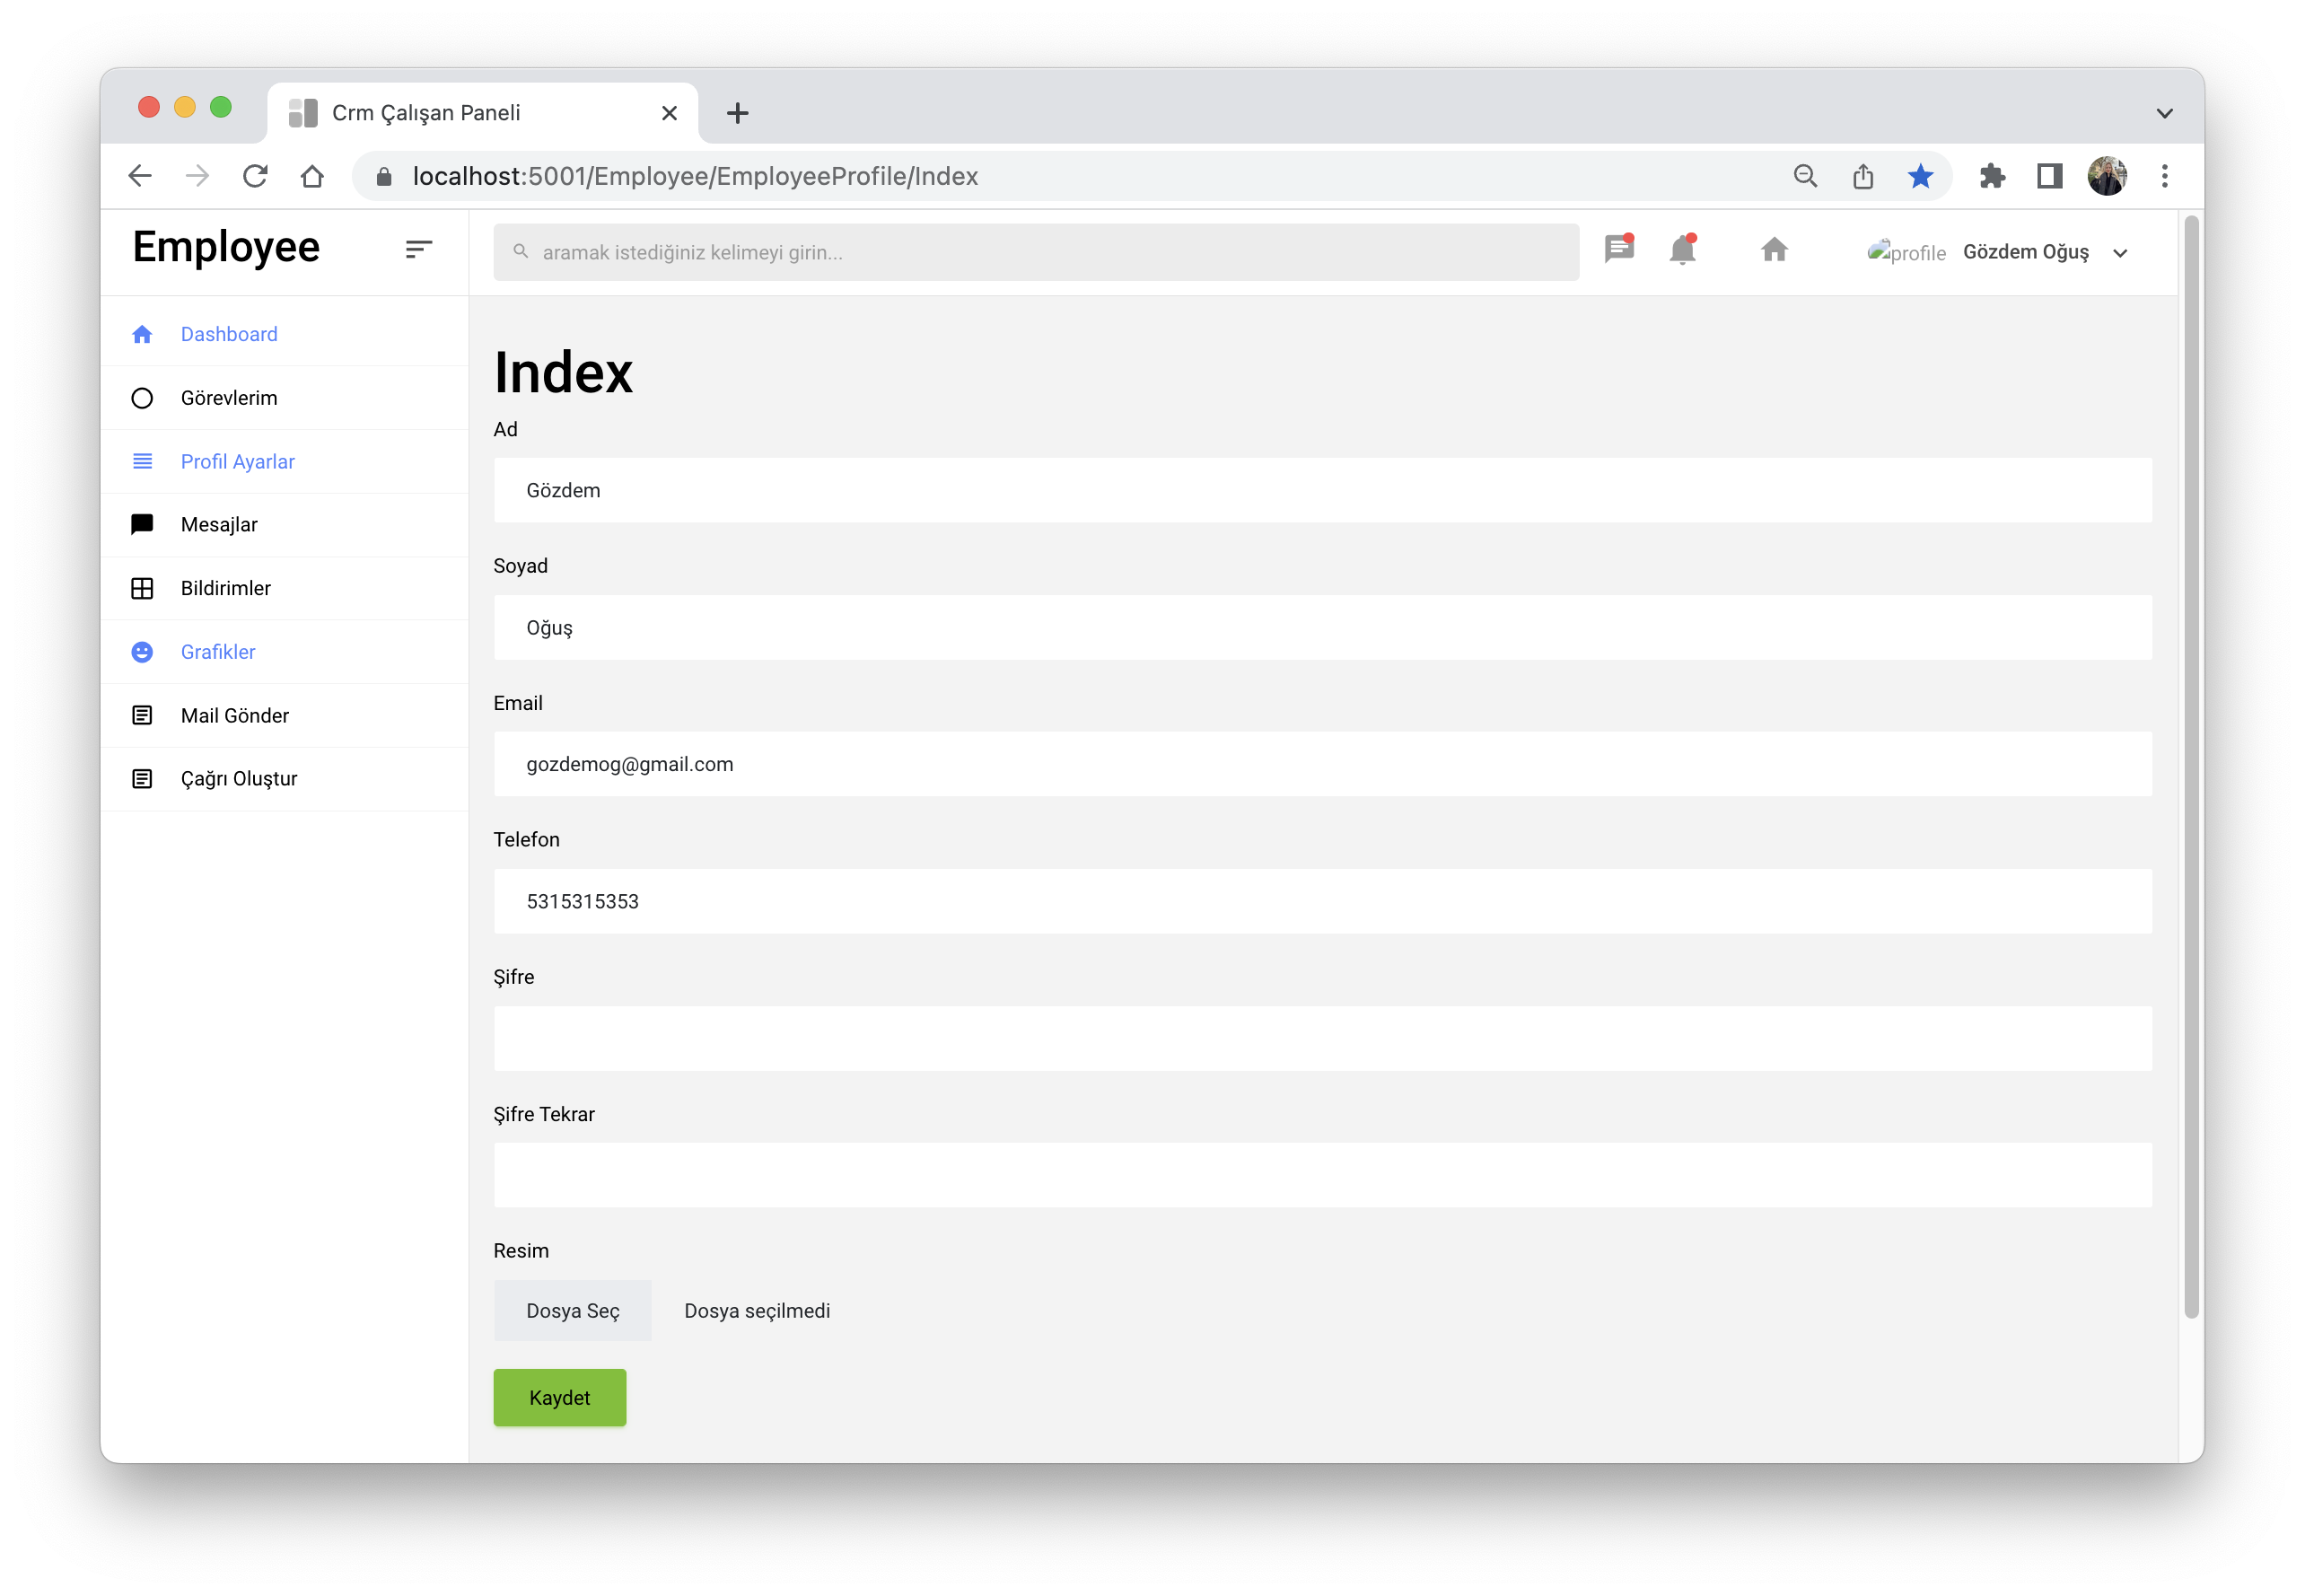The height and width of the screenshot is (1596, 2305).
Task: Open Chrome browser menu with three dots
Action: point(2163,176)
